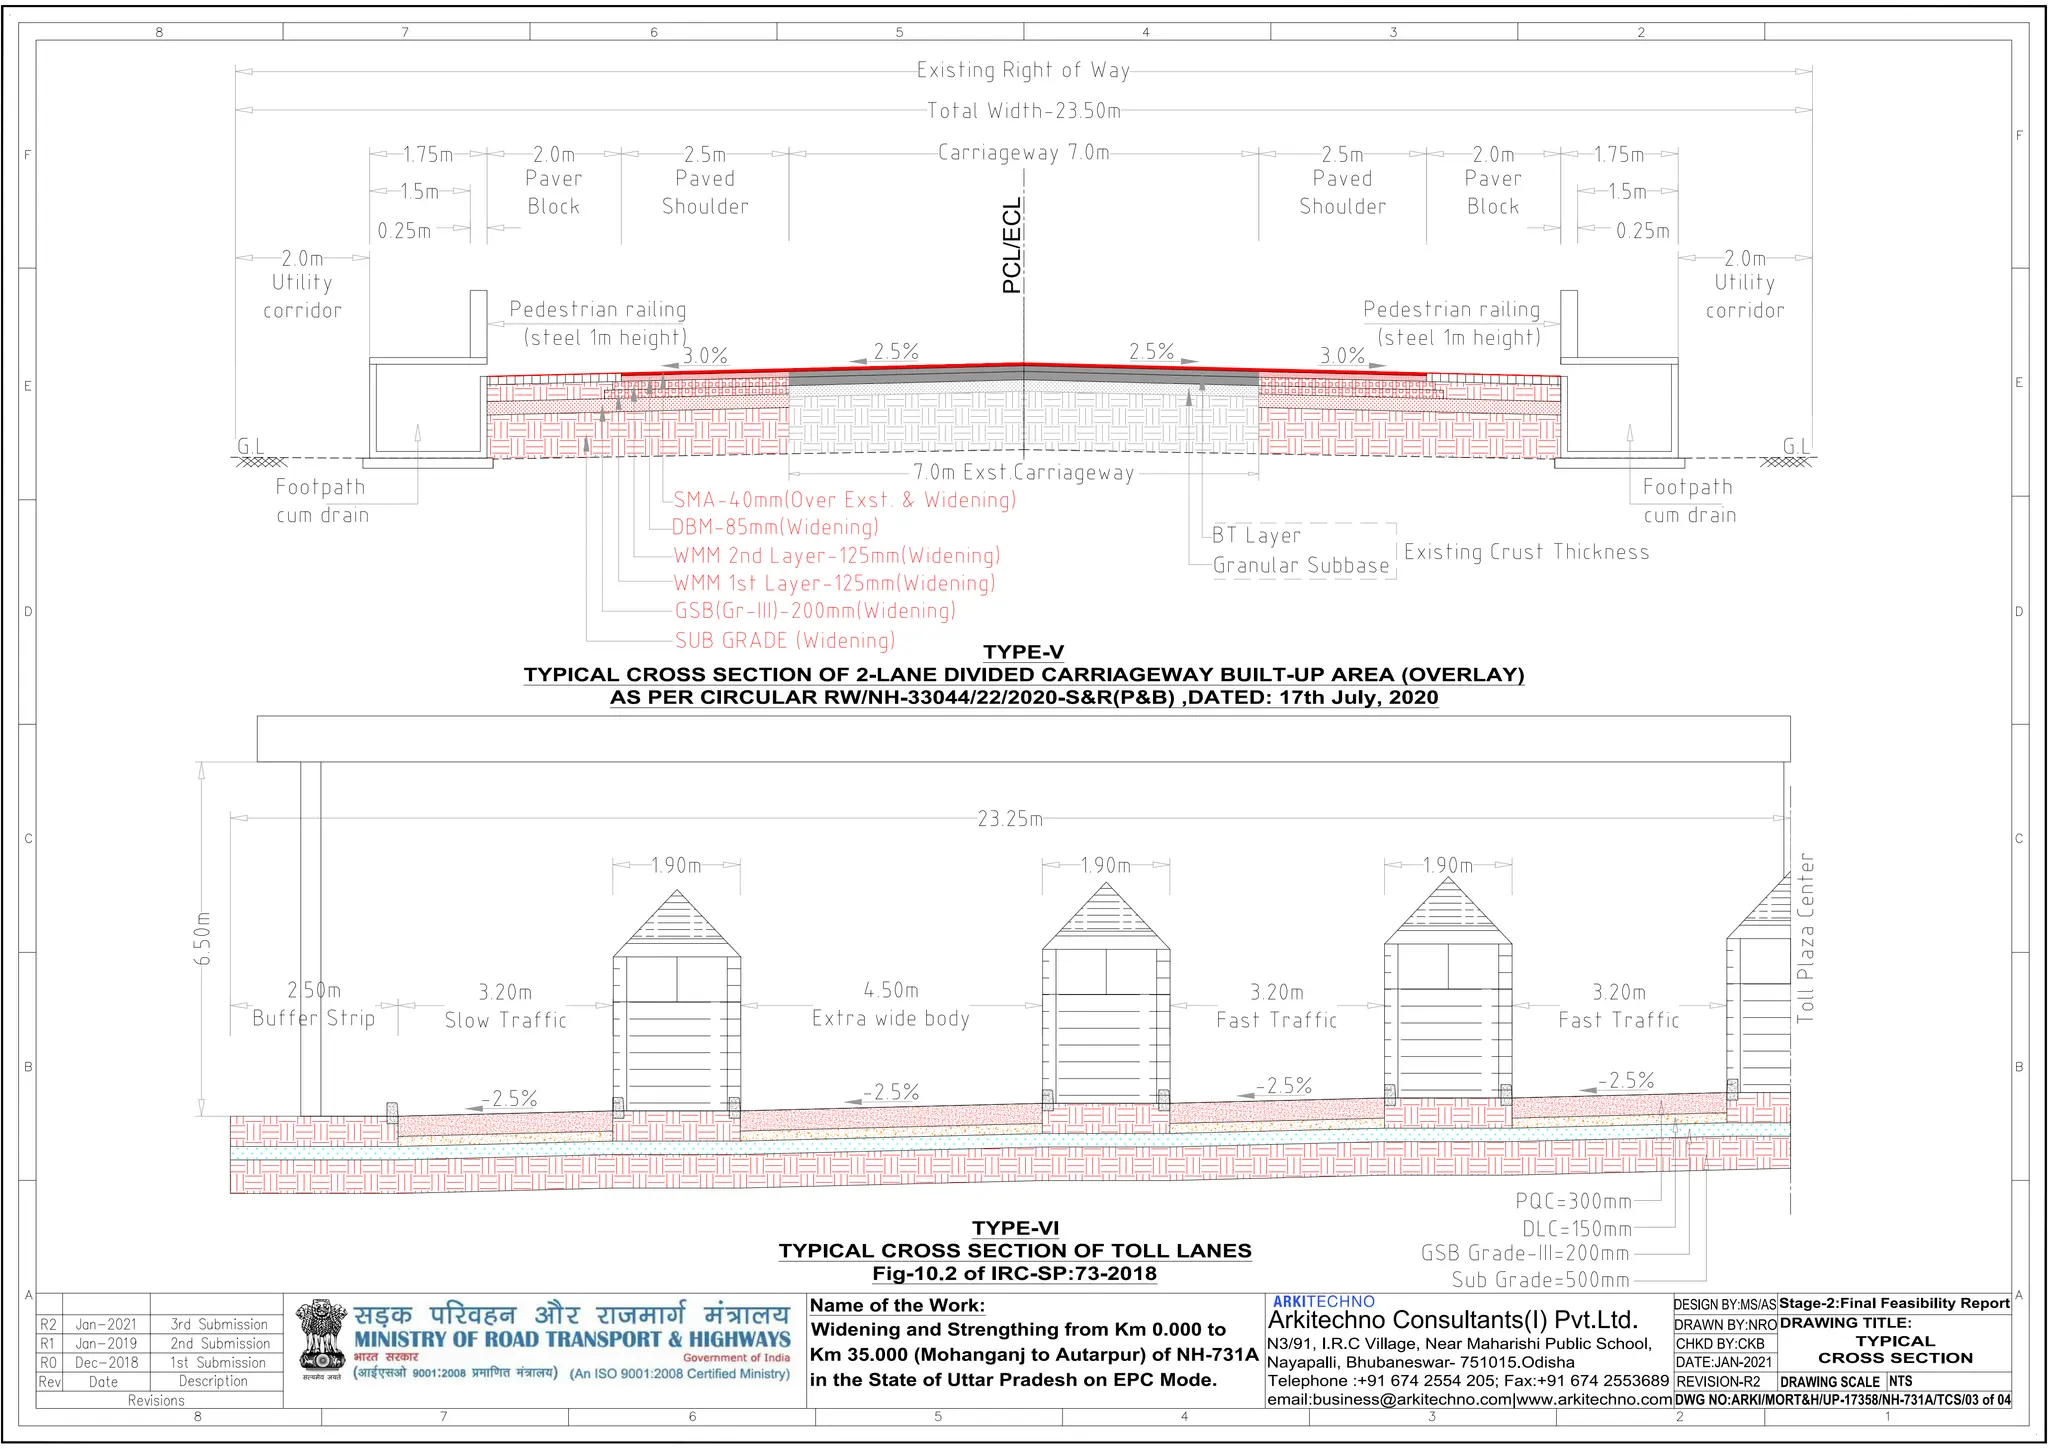The image size is (2048, 1449).
Task: Click the right ground level hatch symbol
Action: coord(1784,462)
